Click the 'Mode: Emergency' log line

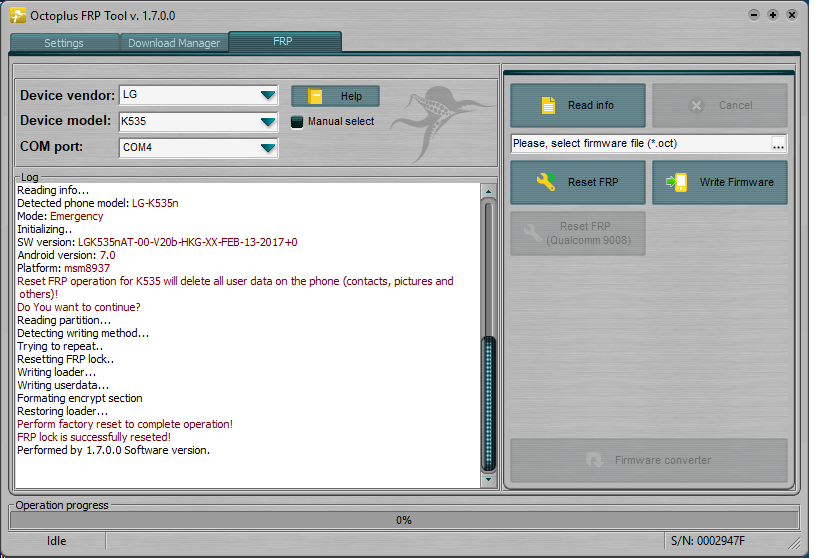coord(60,216)
